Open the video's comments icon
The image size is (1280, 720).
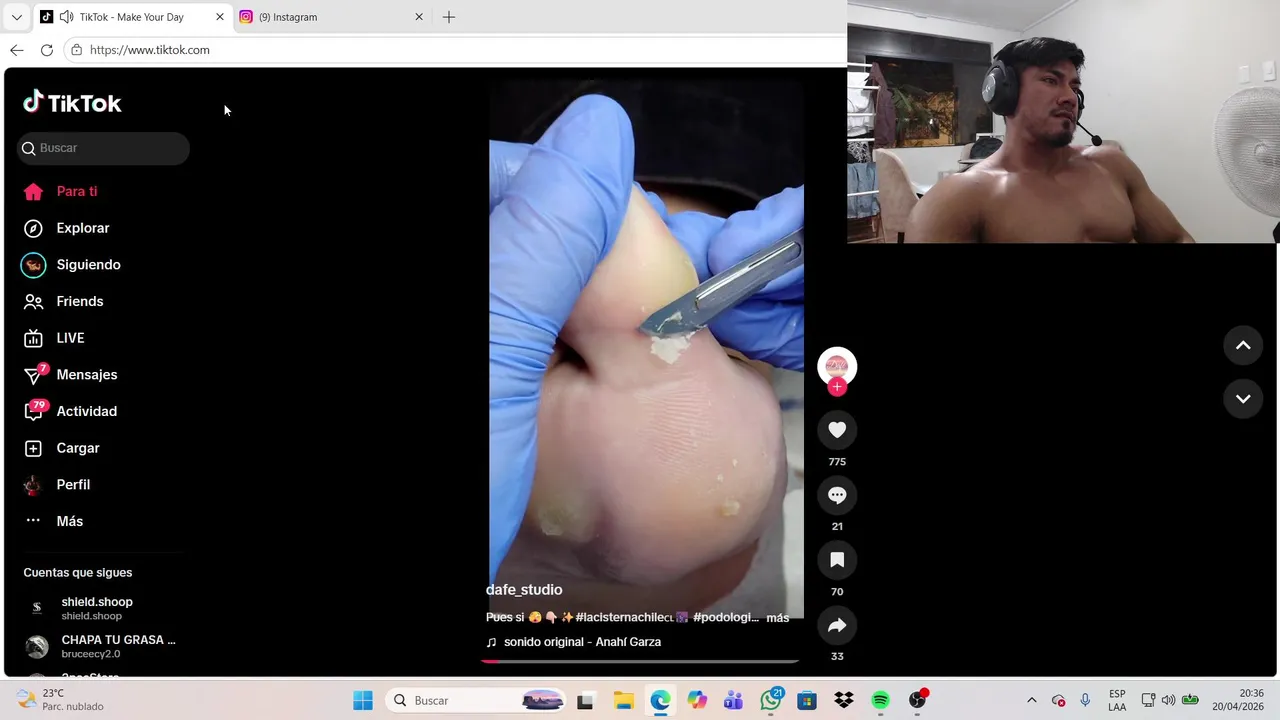click(x=837, y=495)
